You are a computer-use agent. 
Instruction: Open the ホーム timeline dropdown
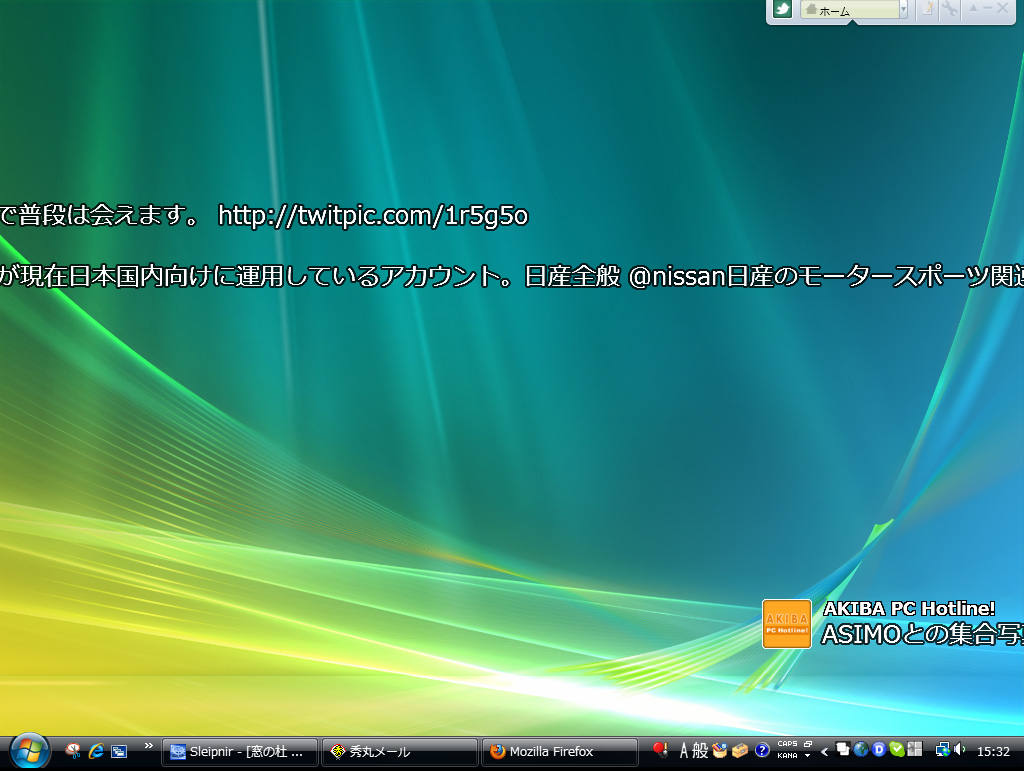(x=903, y=9)
